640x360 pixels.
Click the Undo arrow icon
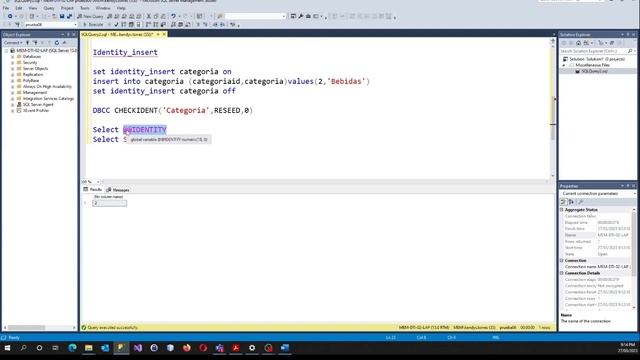coord(173,16)
